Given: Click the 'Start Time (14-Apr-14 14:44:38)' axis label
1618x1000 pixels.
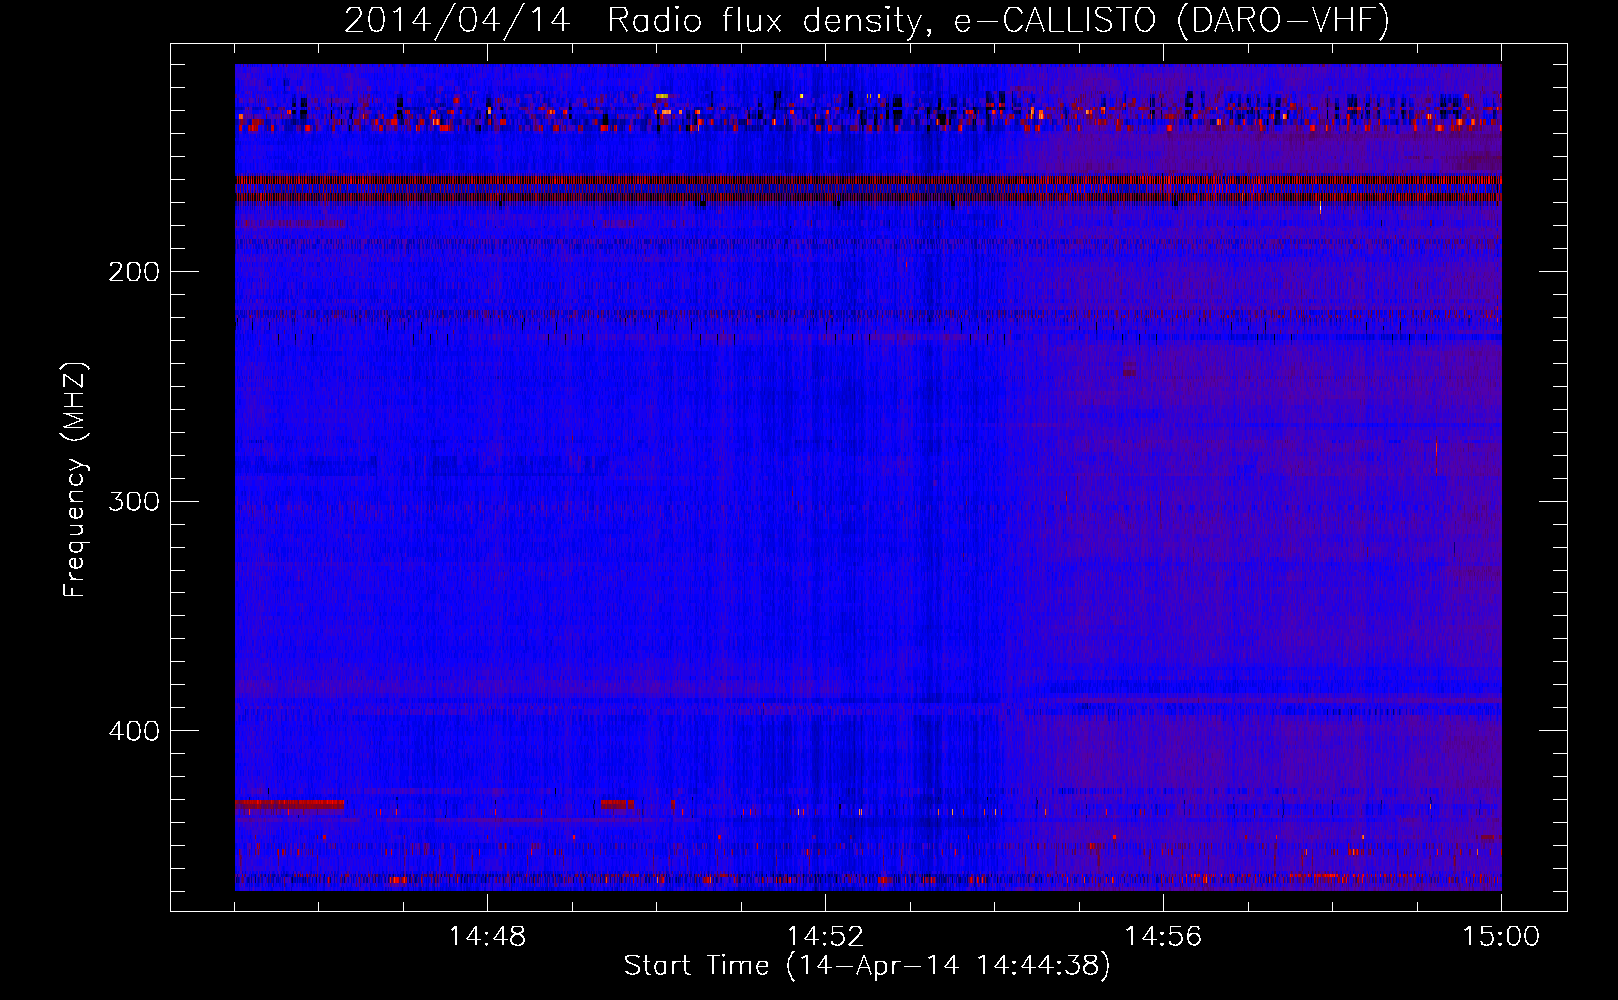Looking at the screenshot, I should 867,966.
